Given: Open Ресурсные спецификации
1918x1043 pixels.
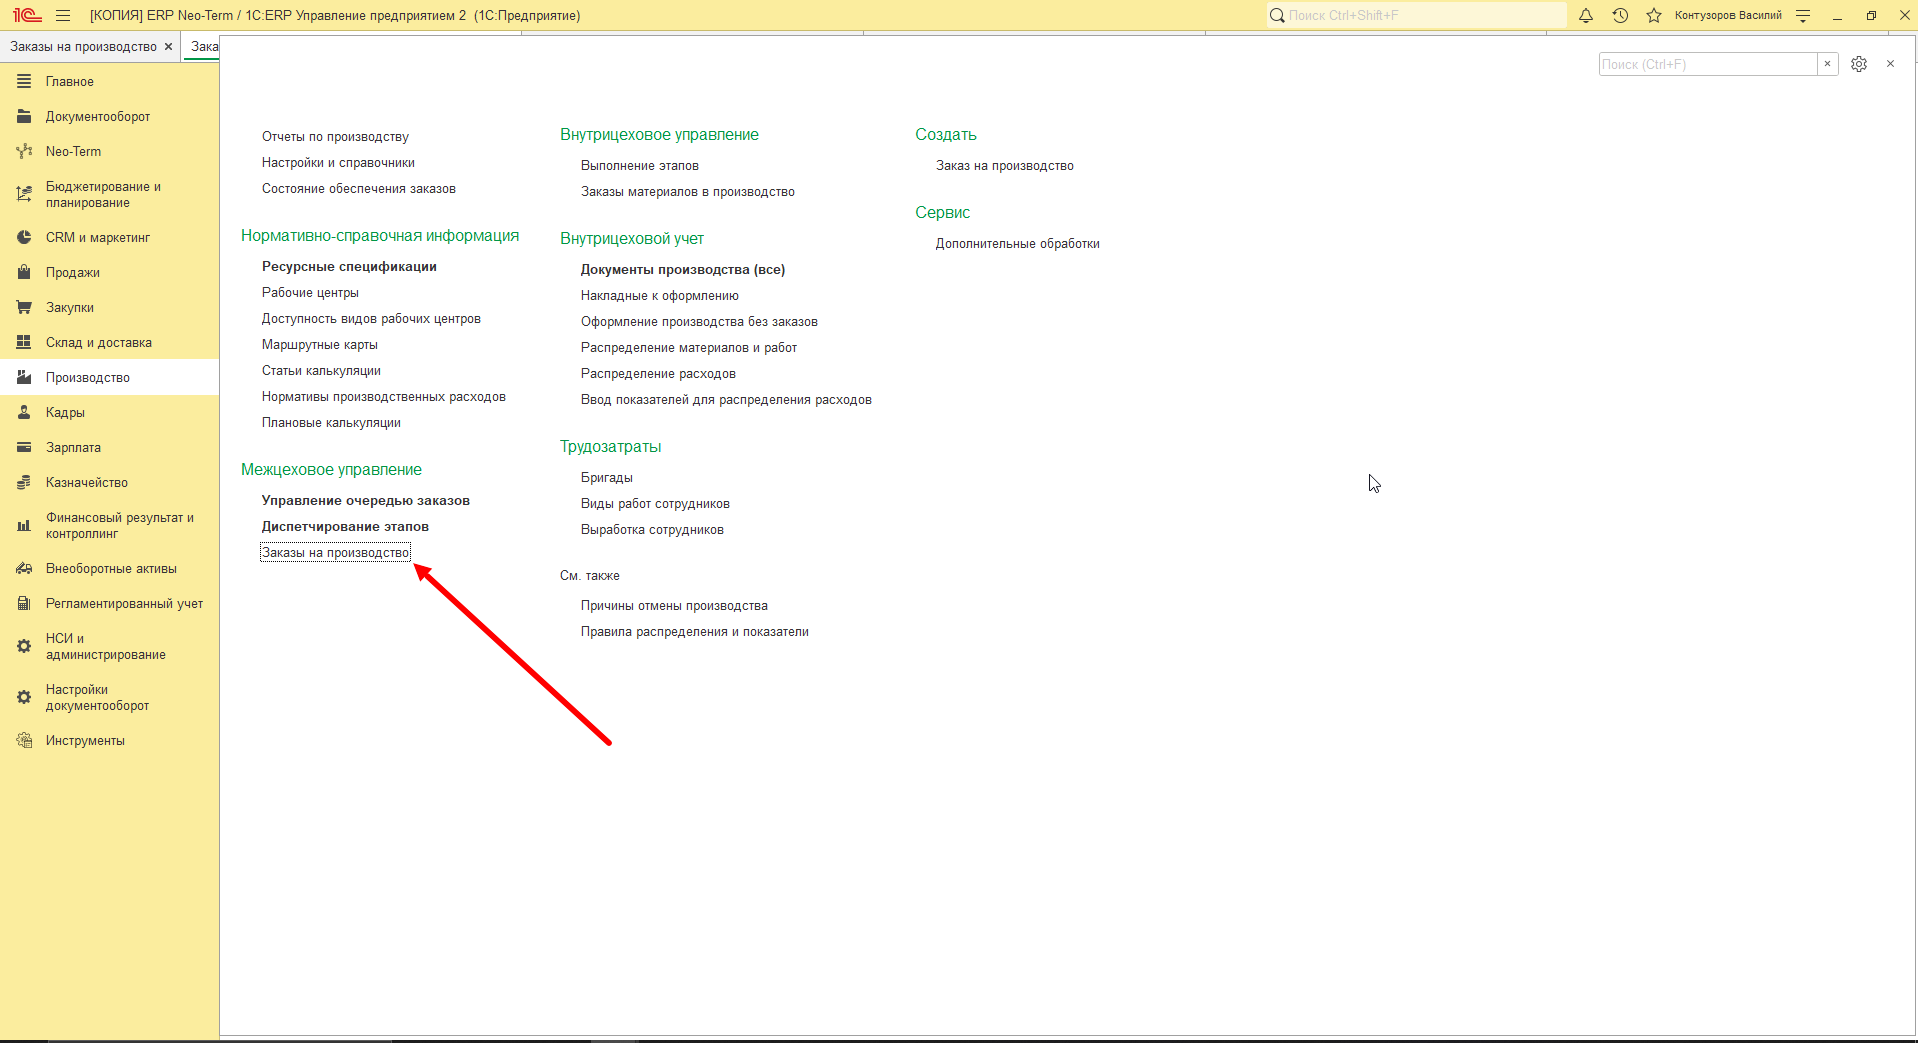Looking at the screenshot, I should [349, 267].
